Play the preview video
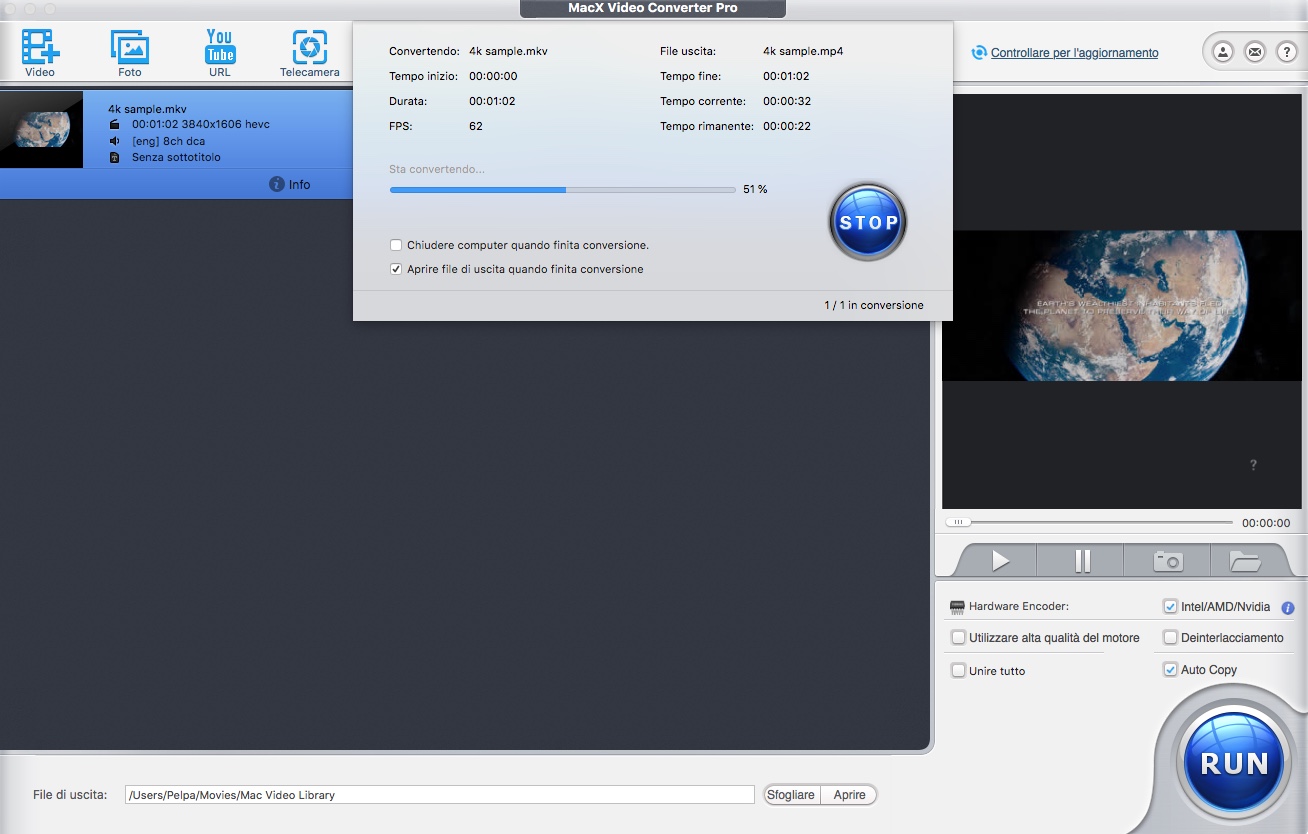Screen dimensions: 1308x834 click(x=1000, y=561)
